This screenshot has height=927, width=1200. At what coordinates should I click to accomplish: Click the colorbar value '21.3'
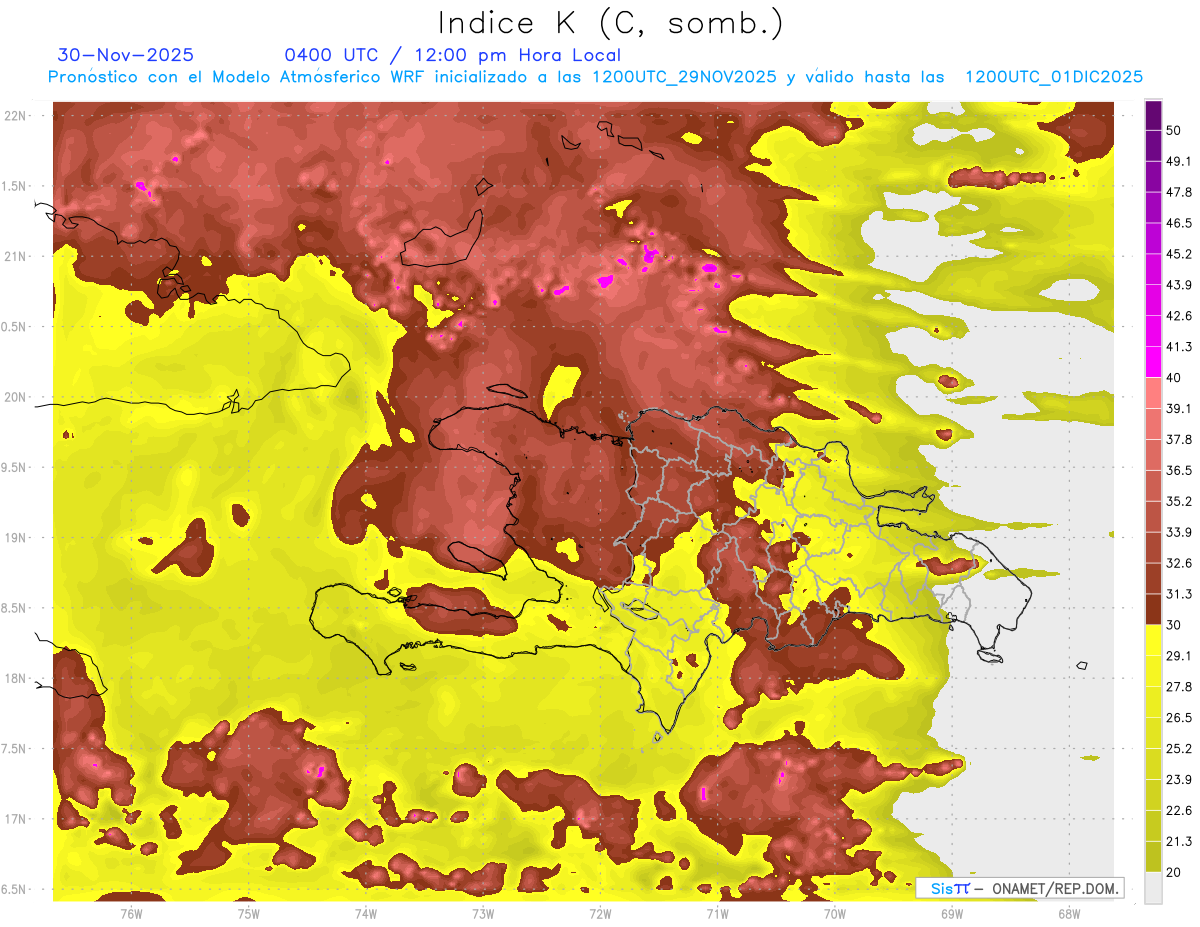click(x=1179, y=842)
